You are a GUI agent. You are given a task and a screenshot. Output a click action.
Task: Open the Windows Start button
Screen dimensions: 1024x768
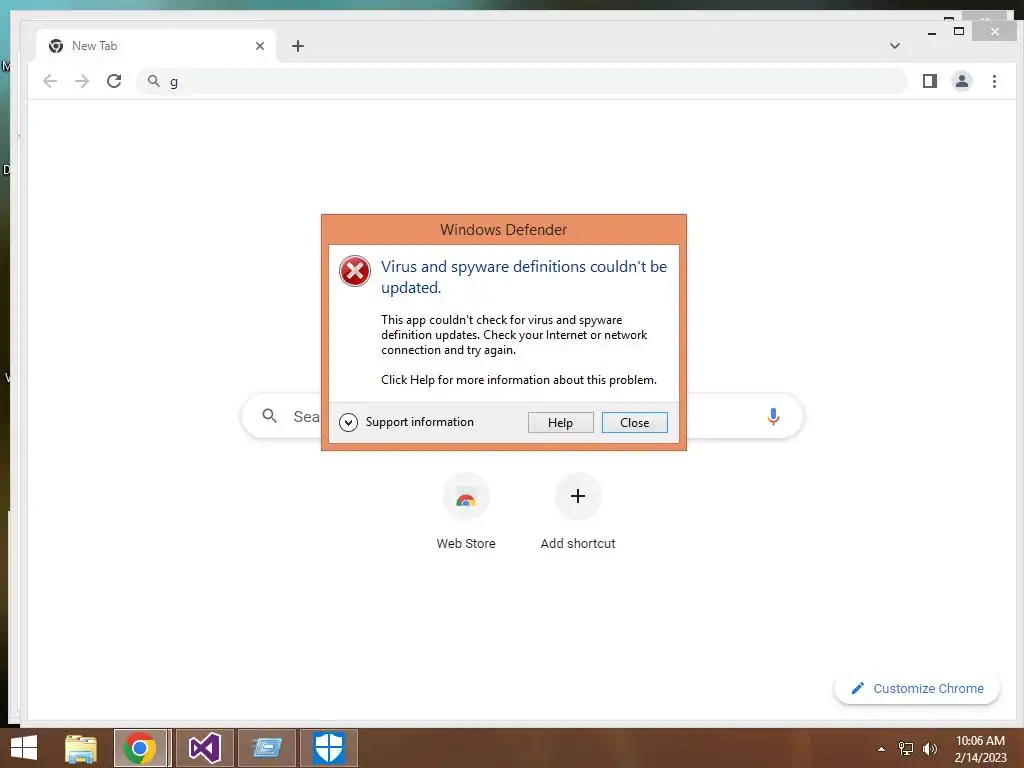[24, 748]
